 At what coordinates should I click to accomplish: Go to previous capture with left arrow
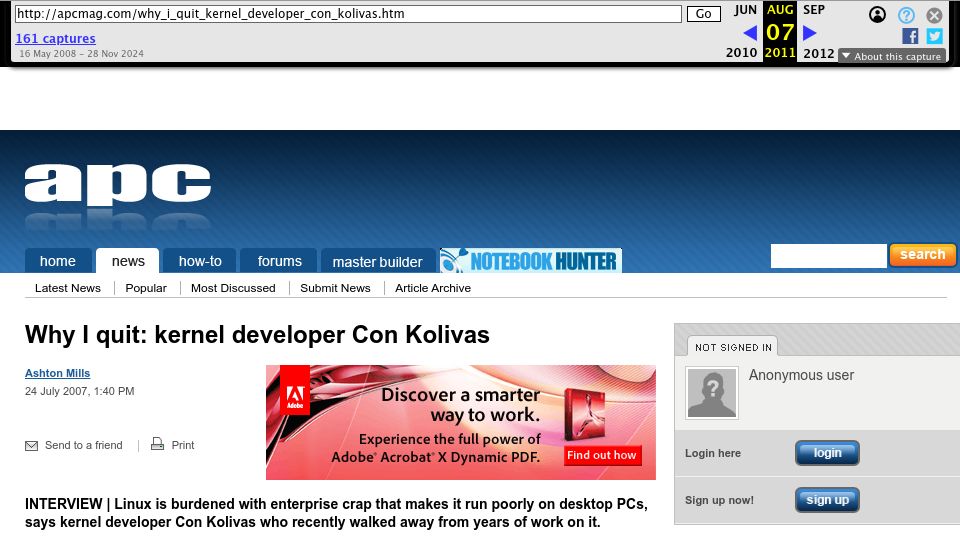(750, 33)
